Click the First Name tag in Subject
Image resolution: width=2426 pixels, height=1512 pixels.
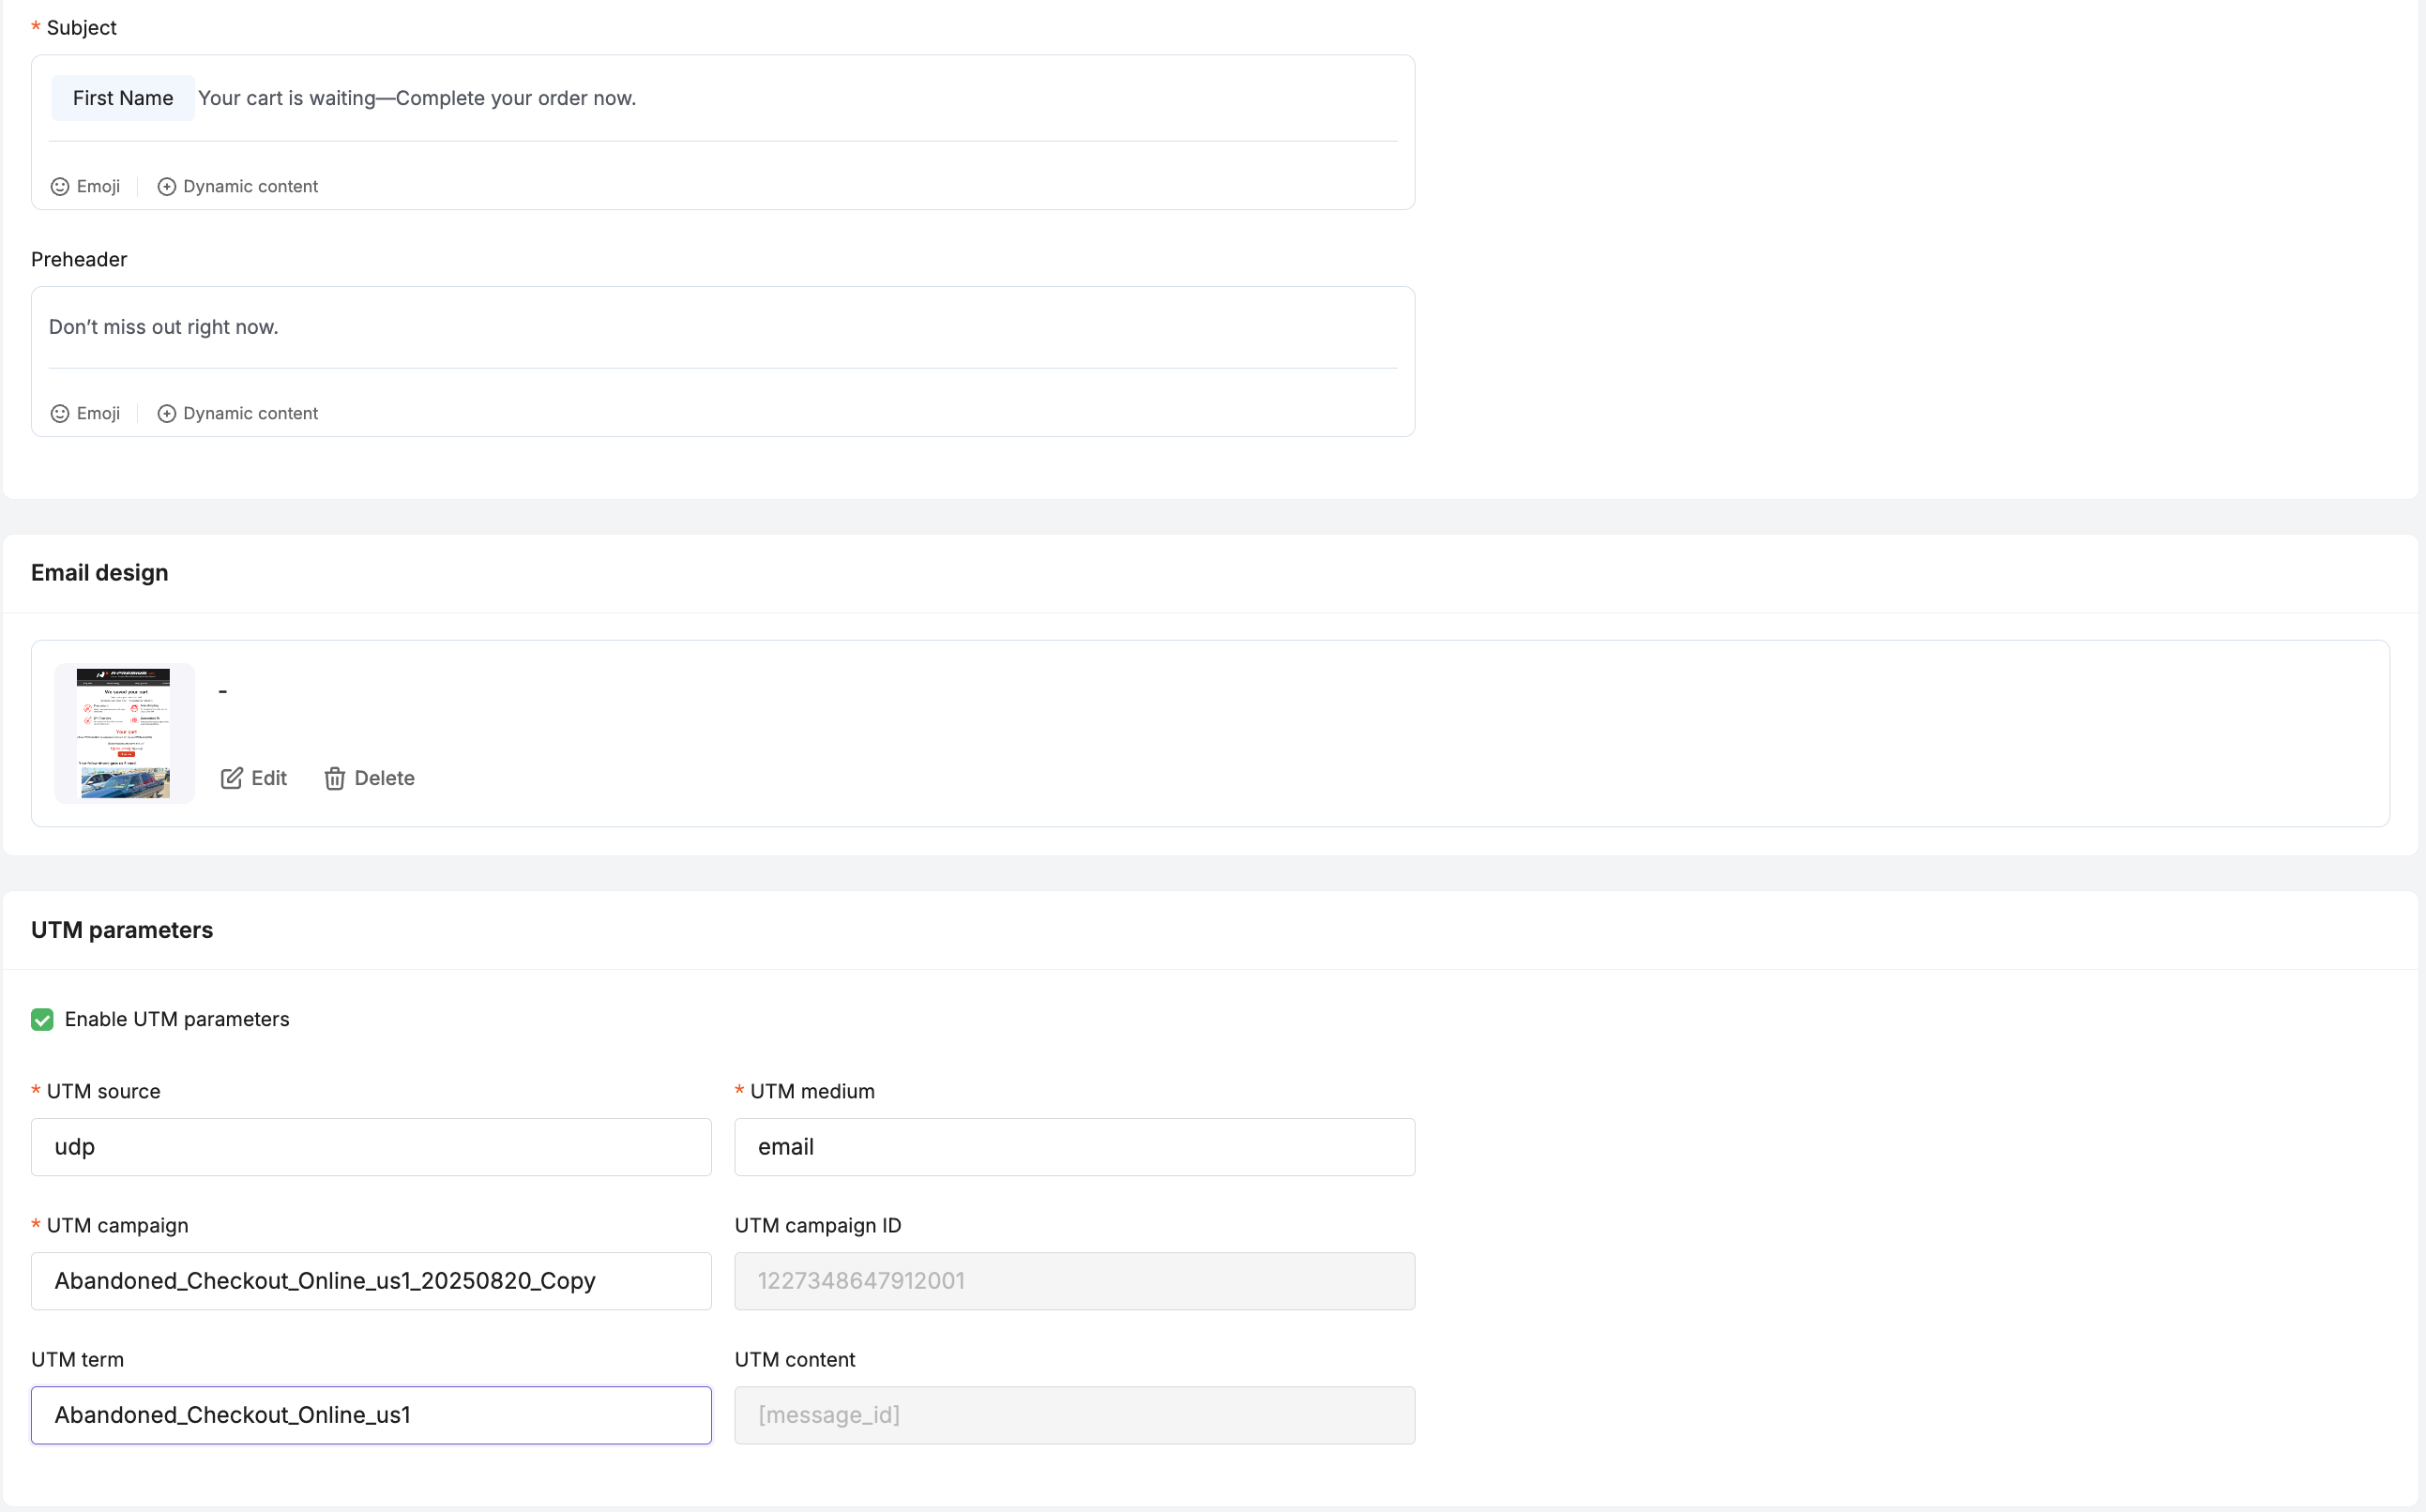pos(123,98)
